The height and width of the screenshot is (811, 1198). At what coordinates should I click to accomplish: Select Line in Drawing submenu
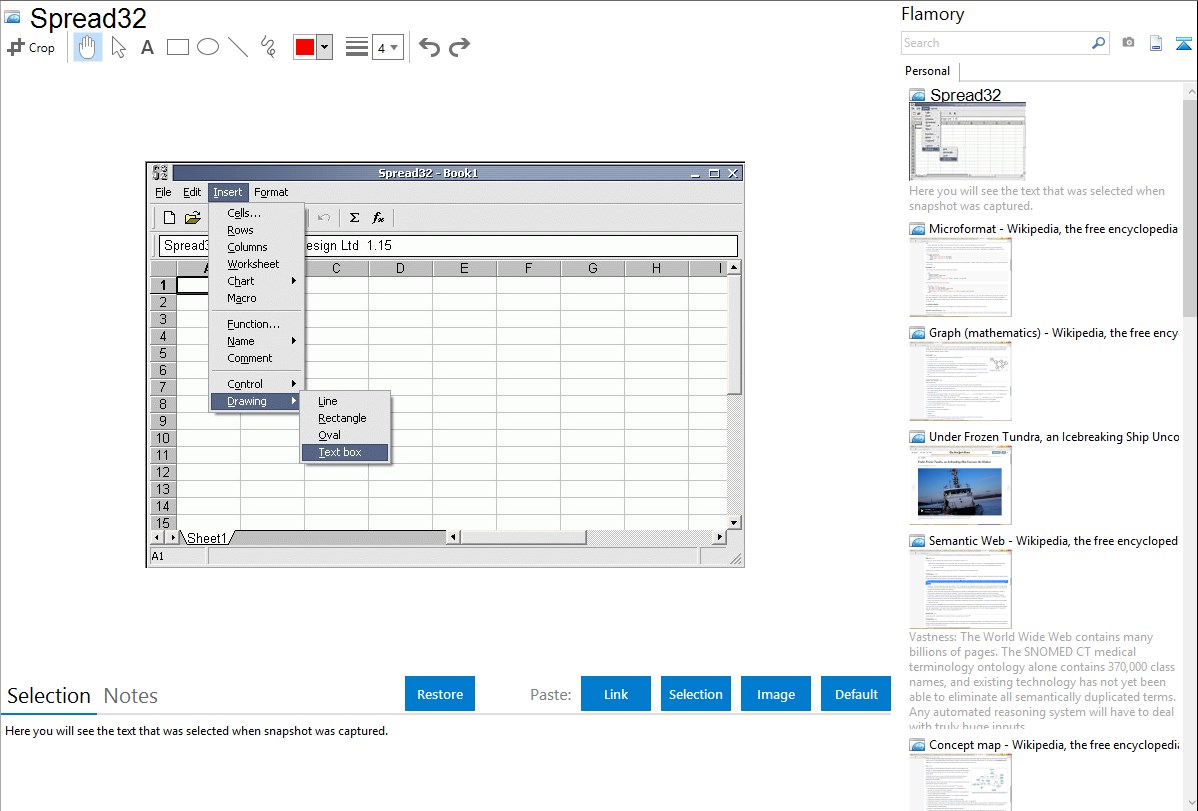pyautogui.click(x=345, y=401)
